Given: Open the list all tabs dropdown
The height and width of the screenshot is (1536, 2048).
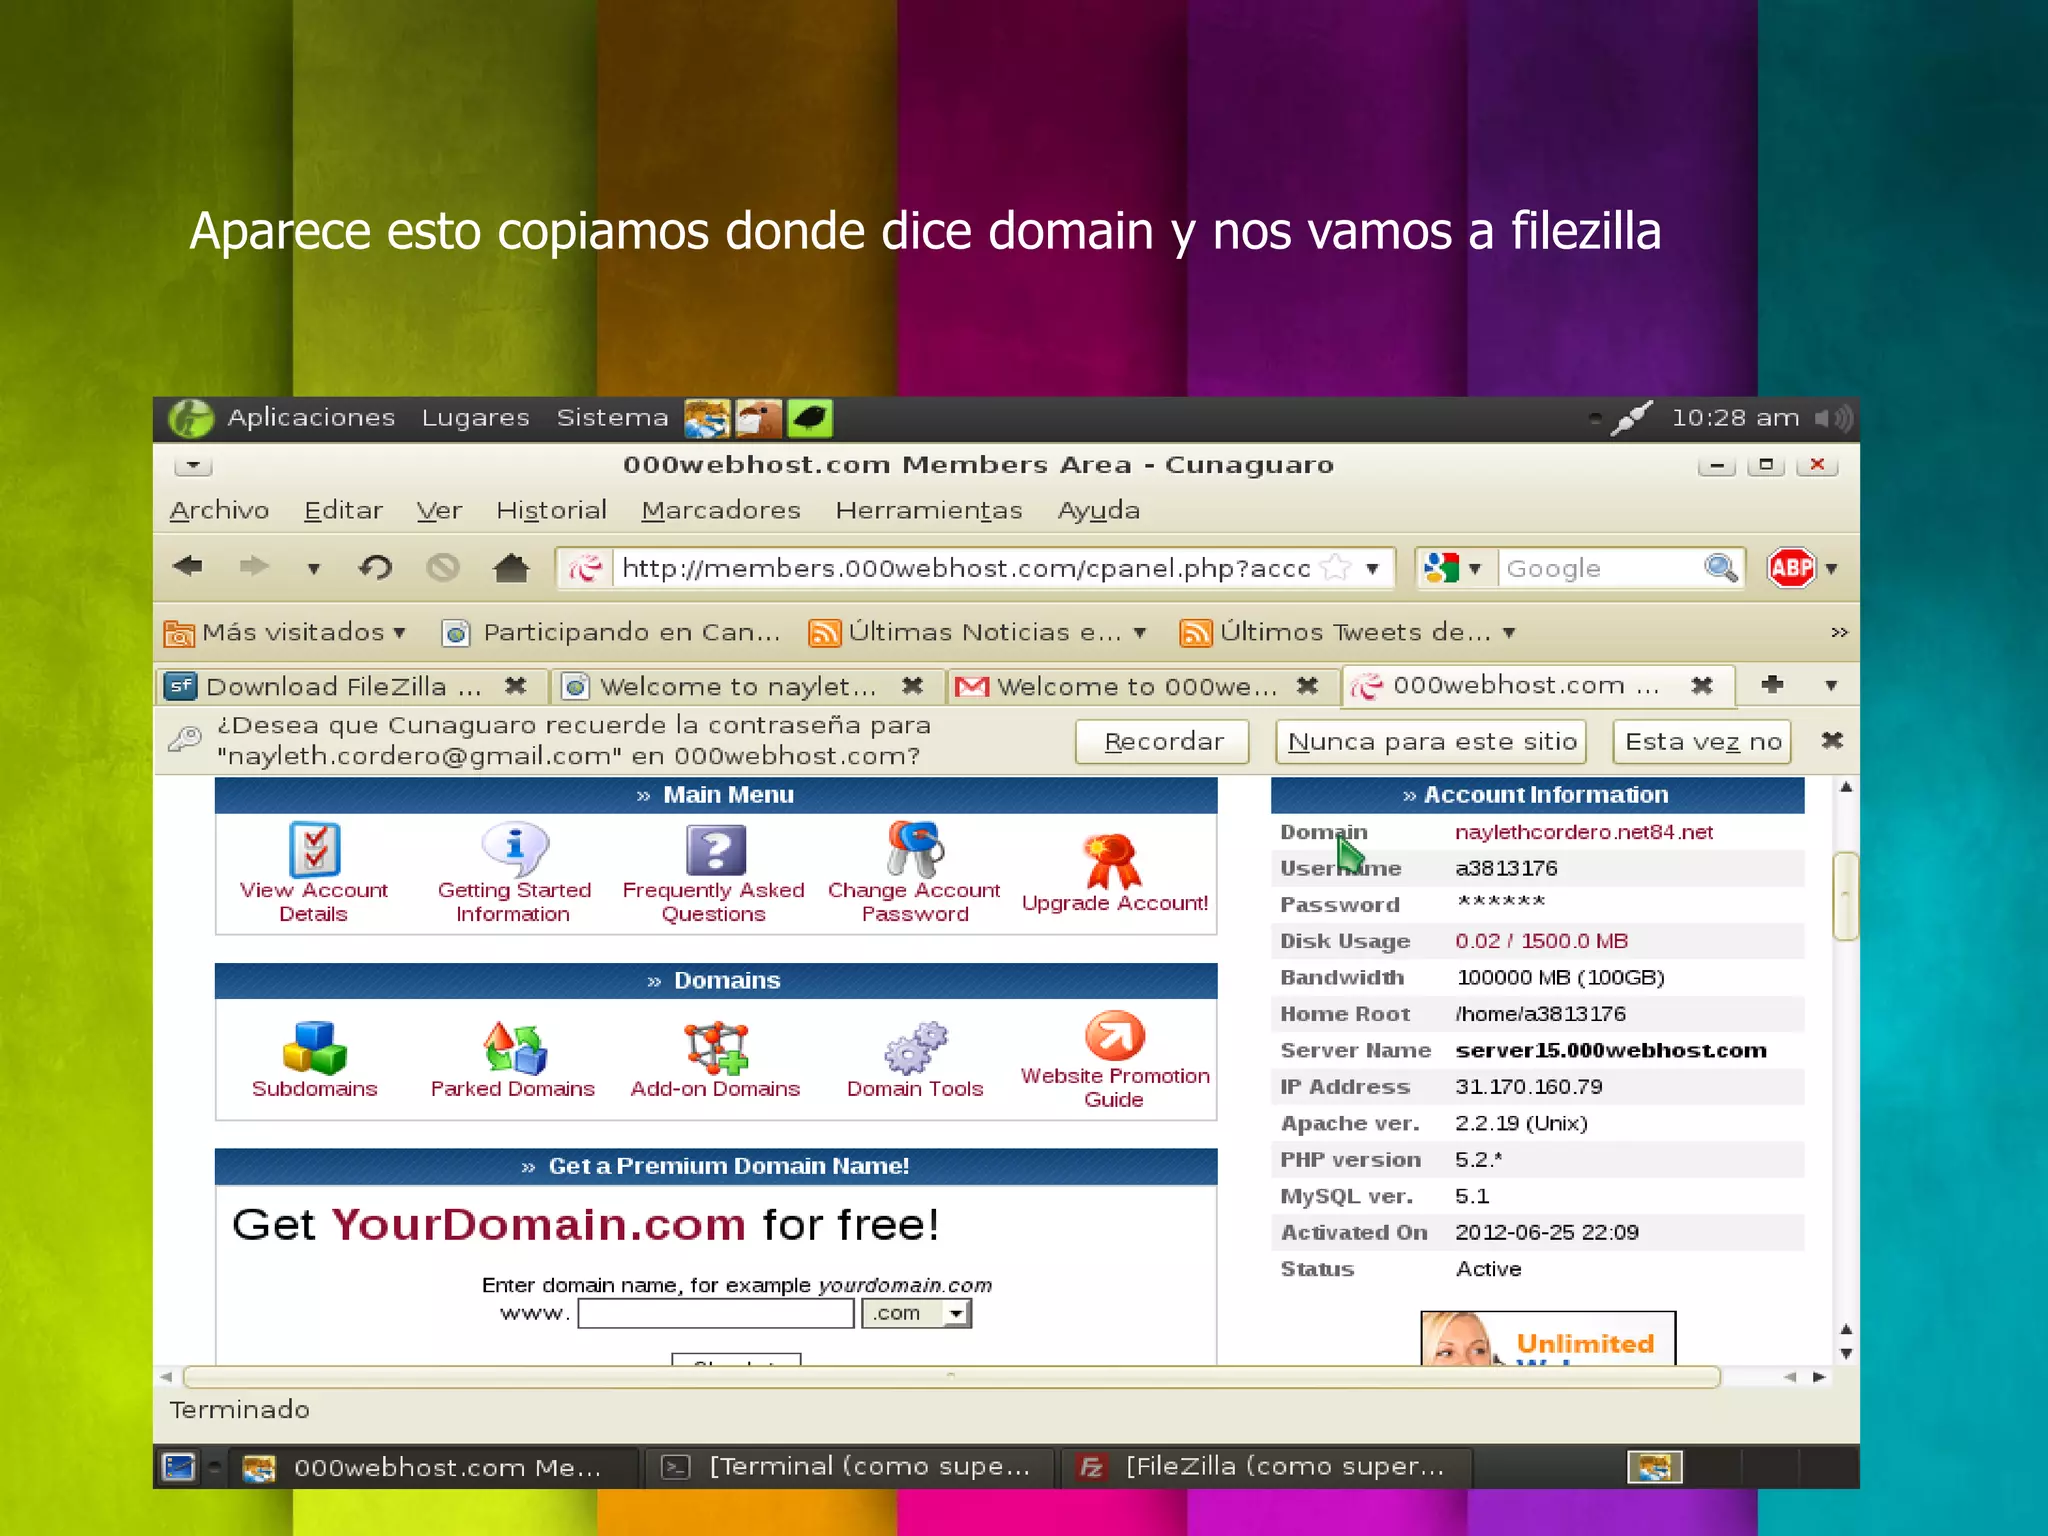Looking at the screenshot, I should pos(1831,685).
